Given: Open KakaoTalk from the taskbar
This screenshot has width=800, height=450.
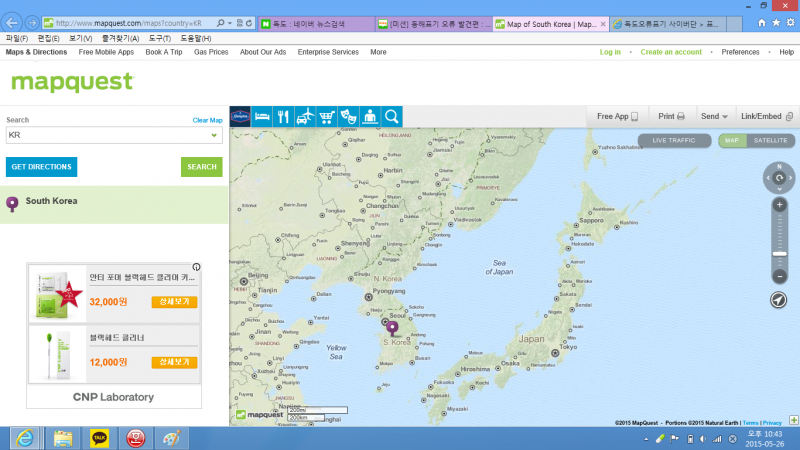Looking at the screenshot, I should (99, 438).
